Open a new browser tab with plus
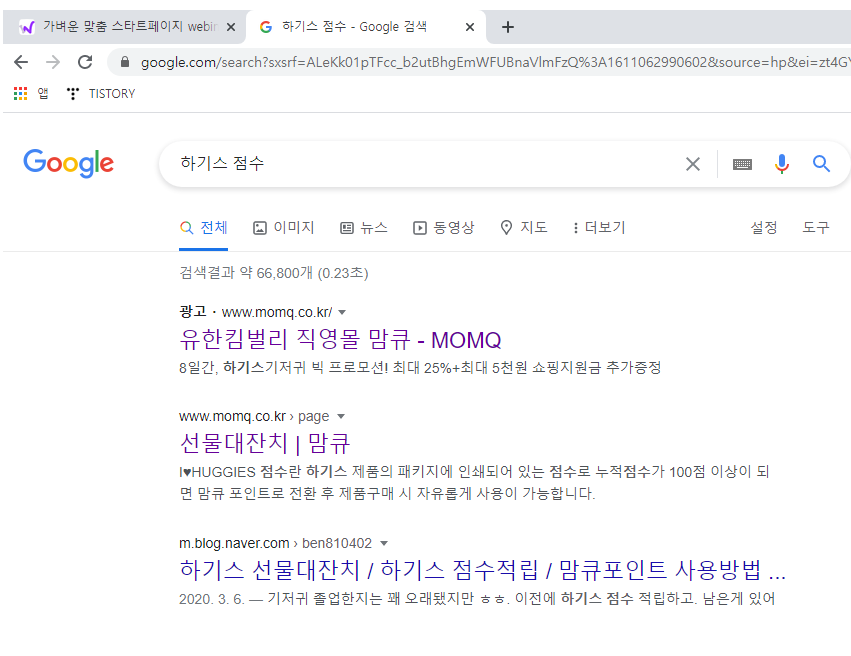This screenshot has width=851, height=656. point(507,27)
